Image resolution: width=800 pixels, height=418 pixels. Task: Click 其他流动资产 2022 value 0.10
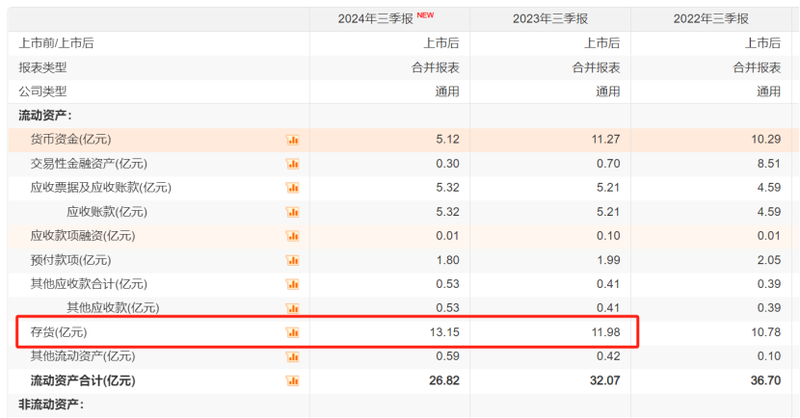pos(769,356)
